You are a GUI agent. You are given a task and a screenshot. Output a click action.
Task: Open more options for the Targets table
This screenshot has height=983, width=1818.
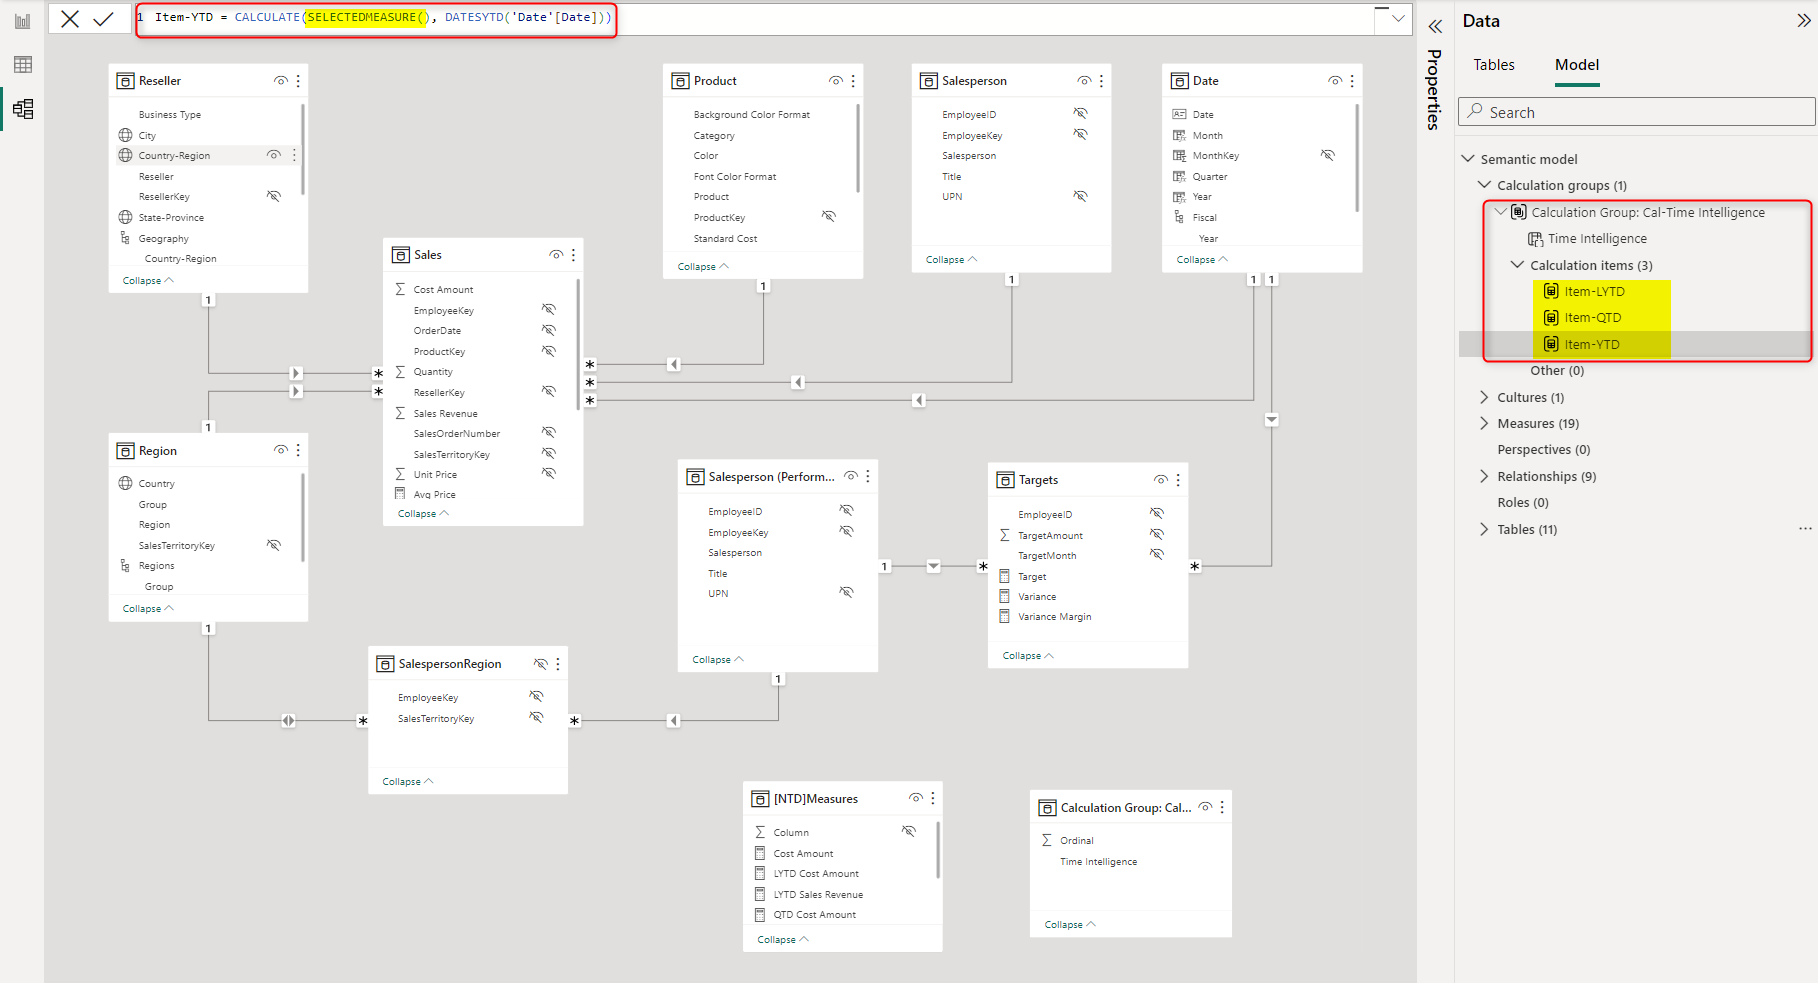(x=1178, y=480)
